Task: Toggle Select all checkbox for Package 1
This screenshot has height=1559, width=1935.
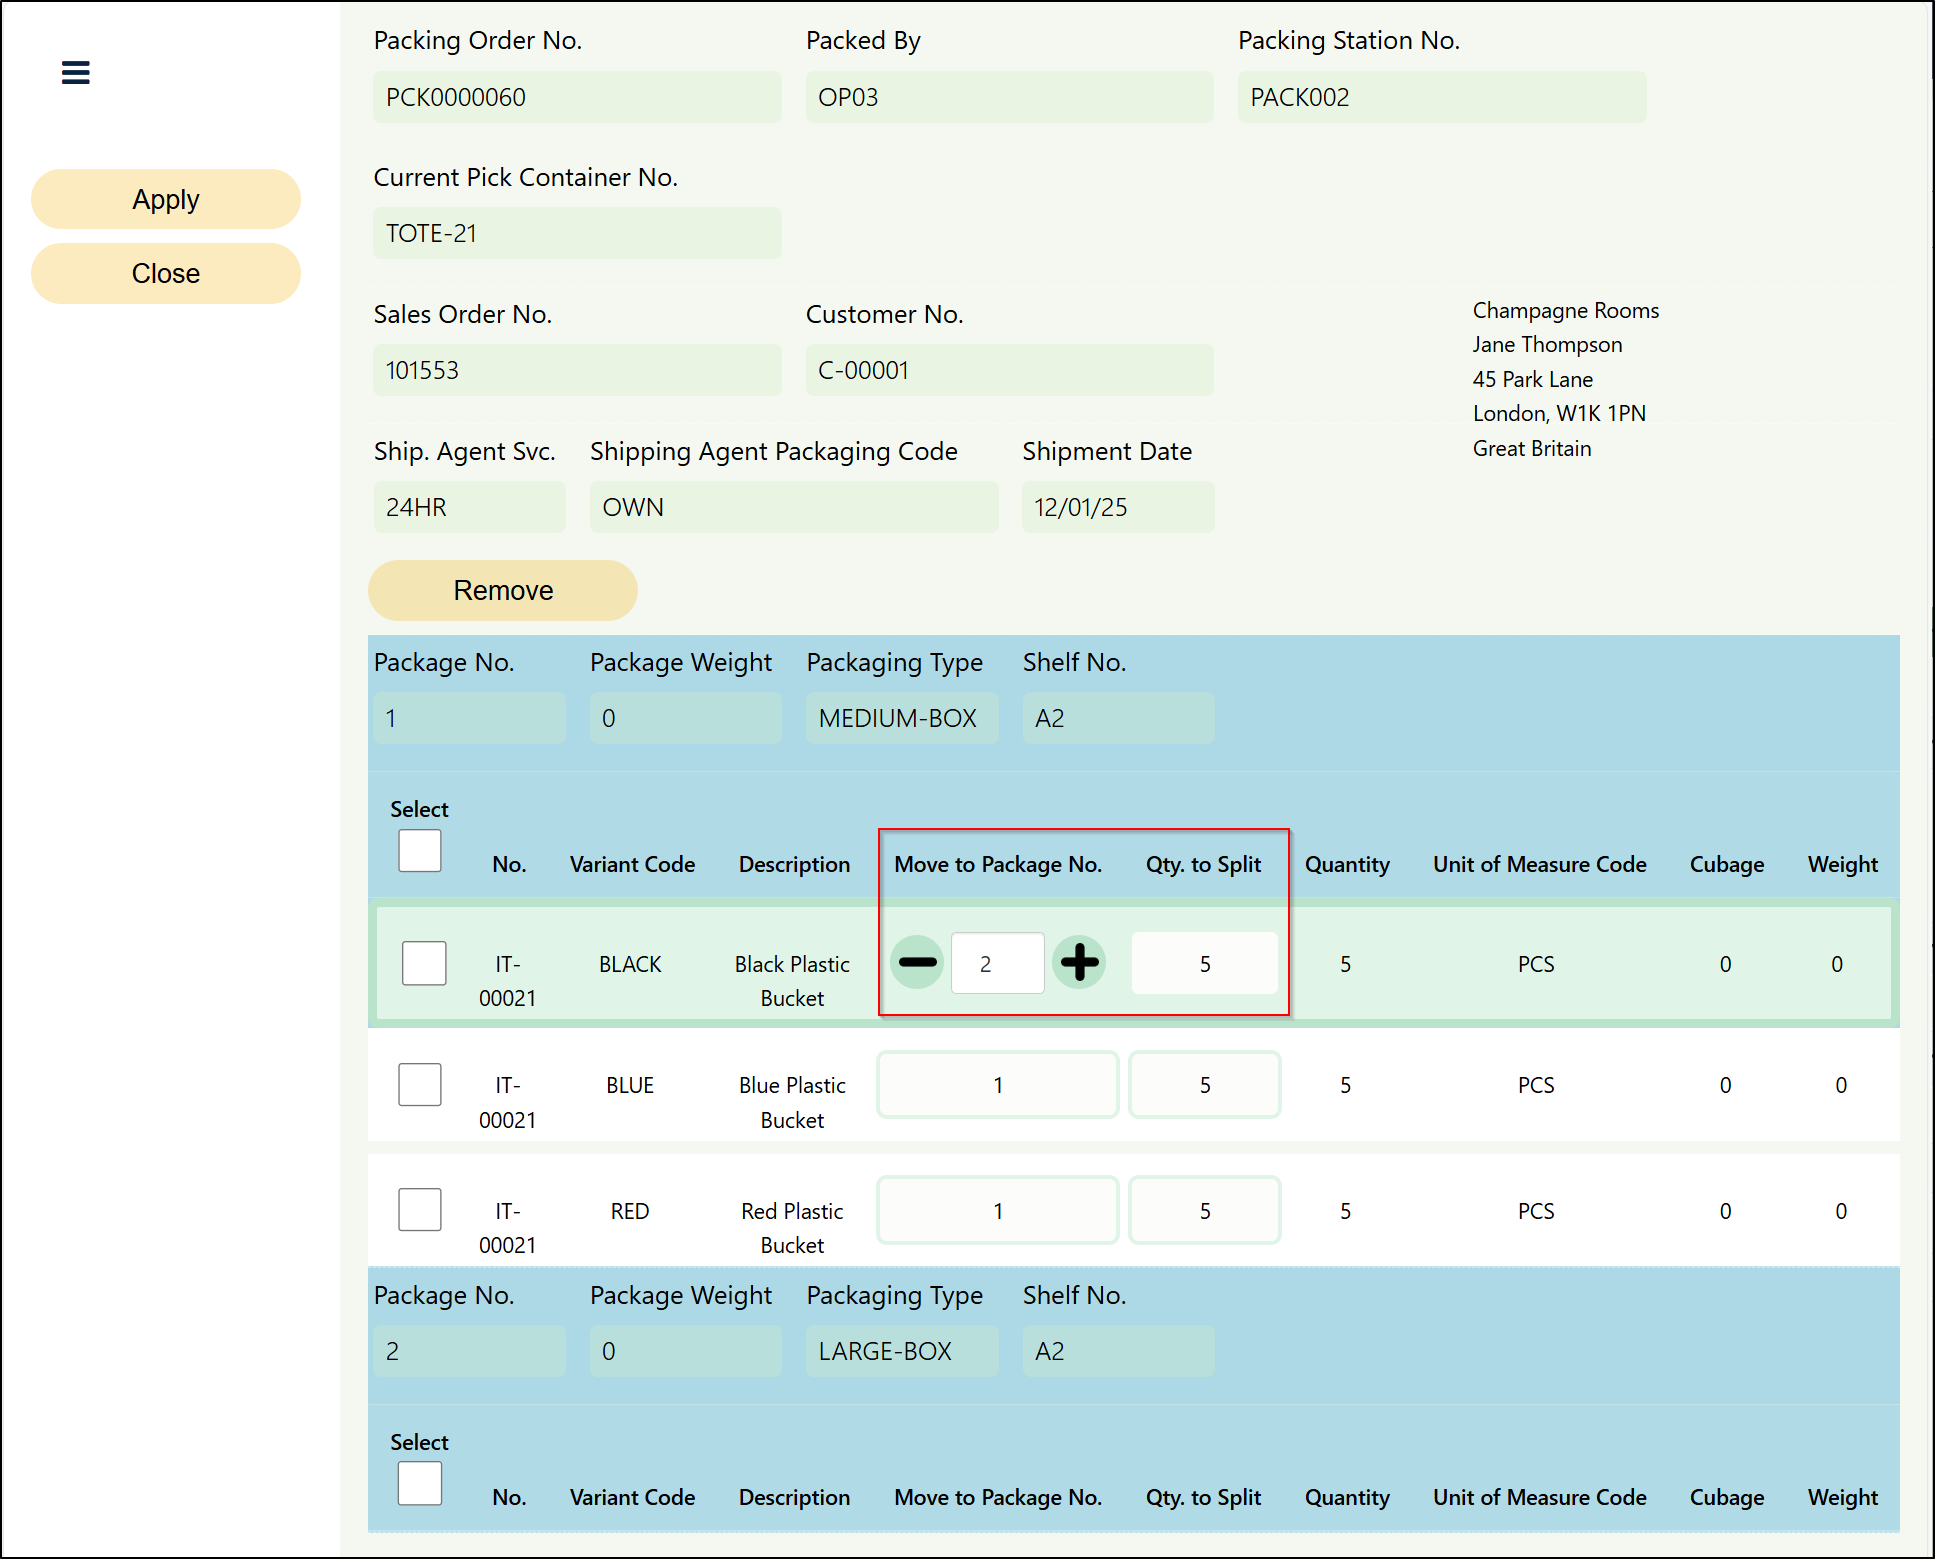Action: pyautogui.click(x=420, y=851)
